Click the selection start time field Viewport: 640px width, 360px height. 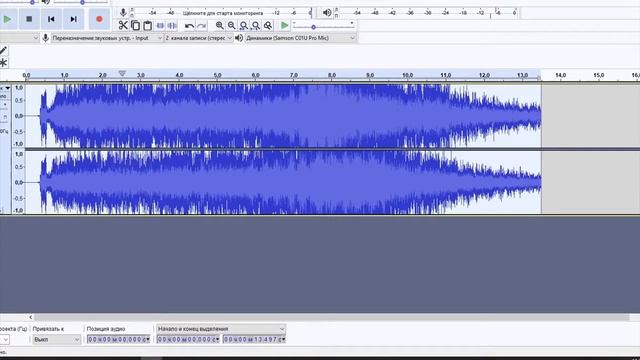(188, 339)
